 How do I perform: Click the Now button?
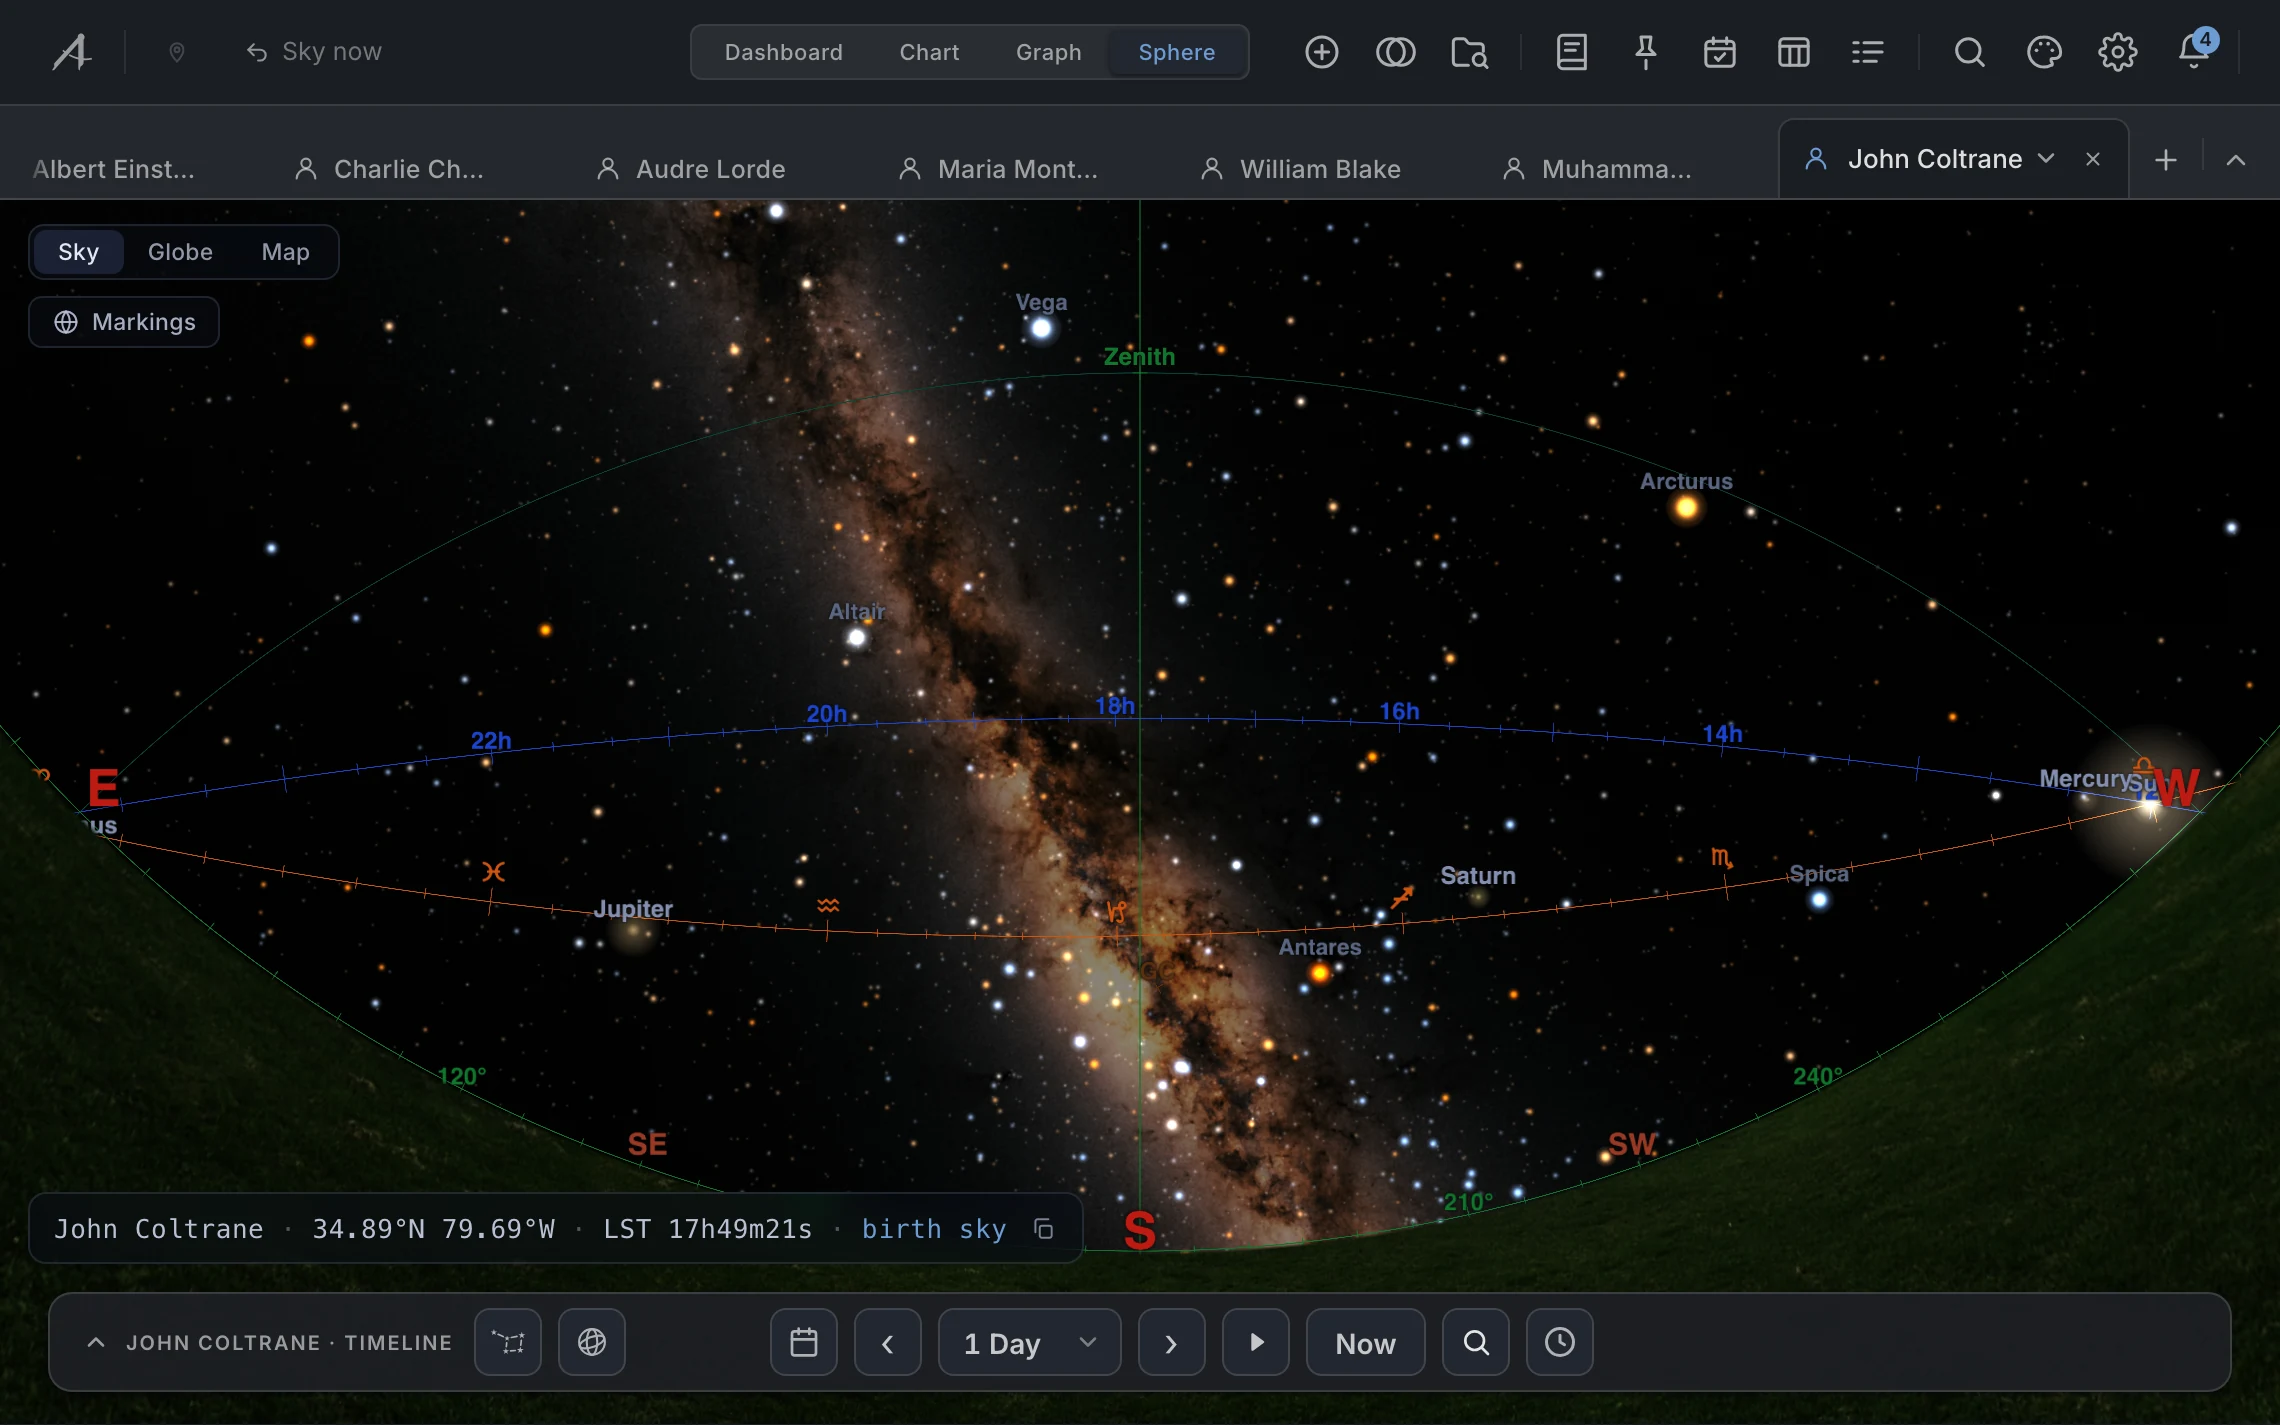point(1365,1342)
